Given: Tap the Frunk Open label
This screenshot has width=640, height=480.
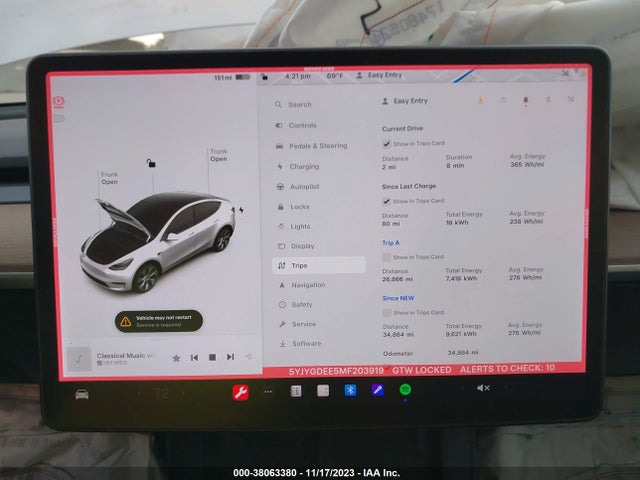Looking at the screenshot, I should (109, 178).
